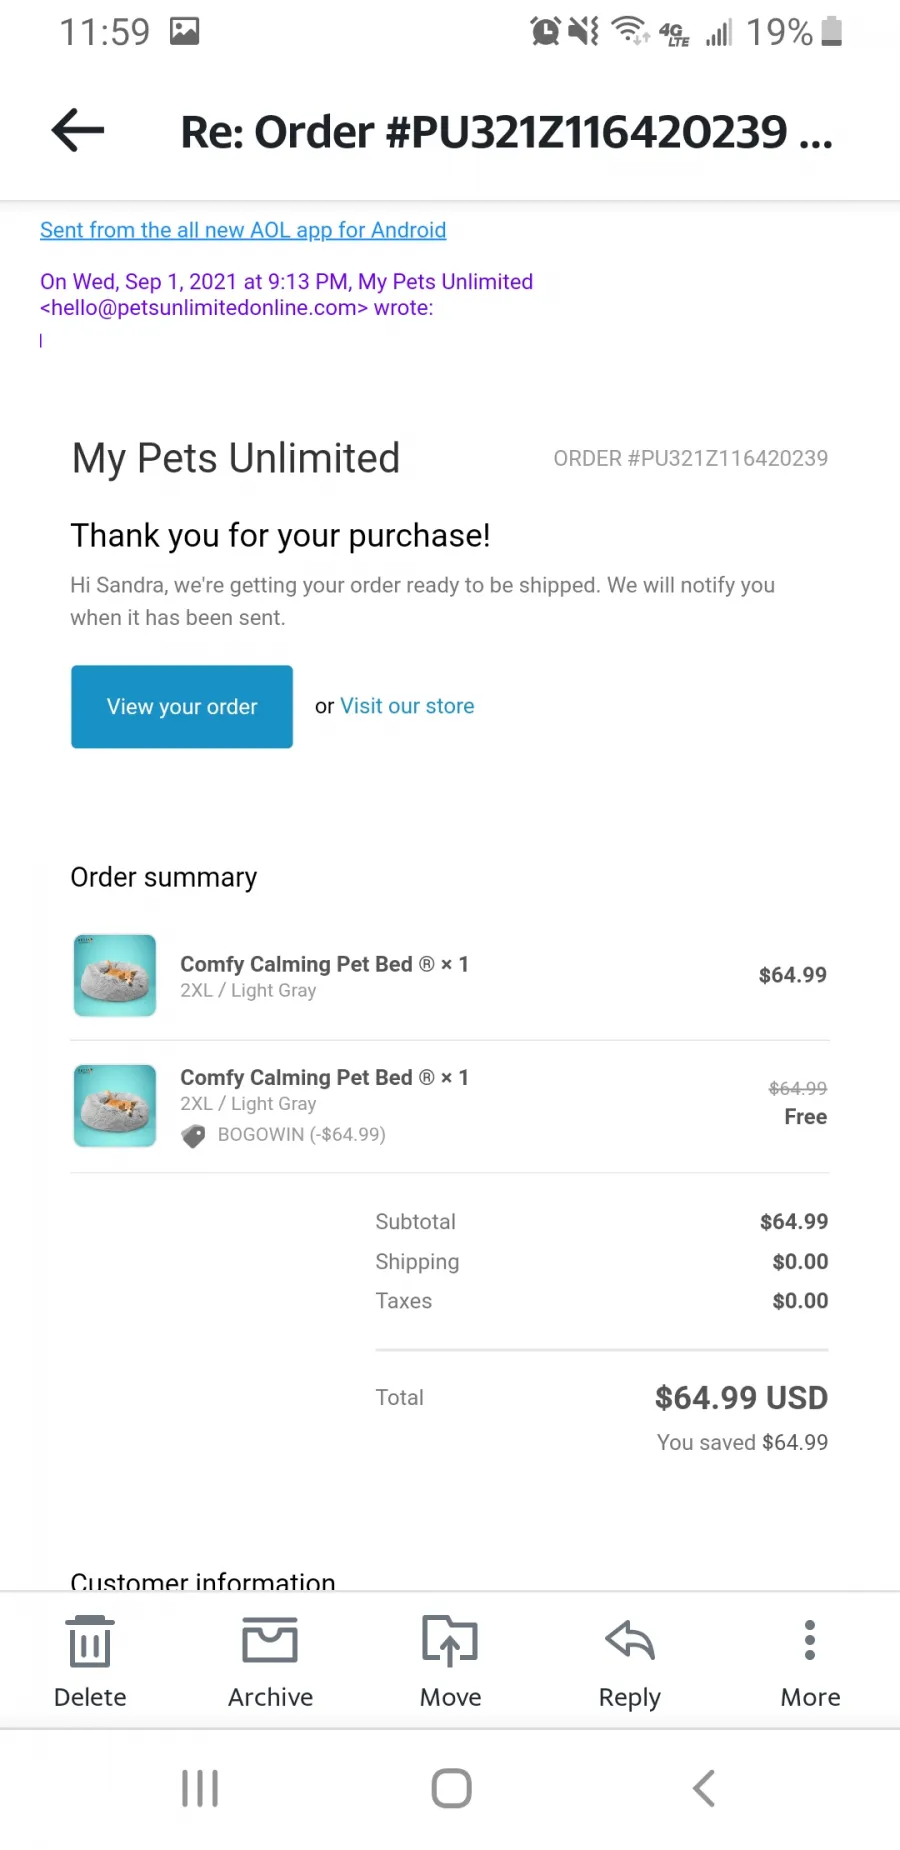Tap the back arrow in the header

pyautogui.click(x=78, y=130)
